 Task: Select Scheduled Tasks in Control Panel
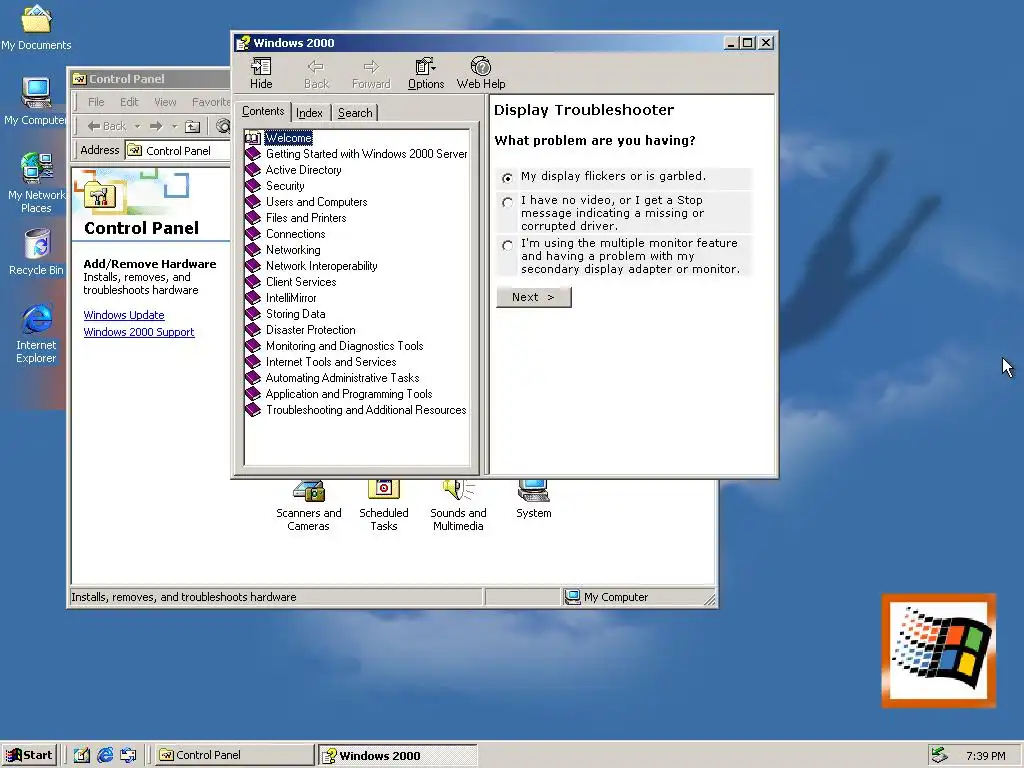[384, 507]
